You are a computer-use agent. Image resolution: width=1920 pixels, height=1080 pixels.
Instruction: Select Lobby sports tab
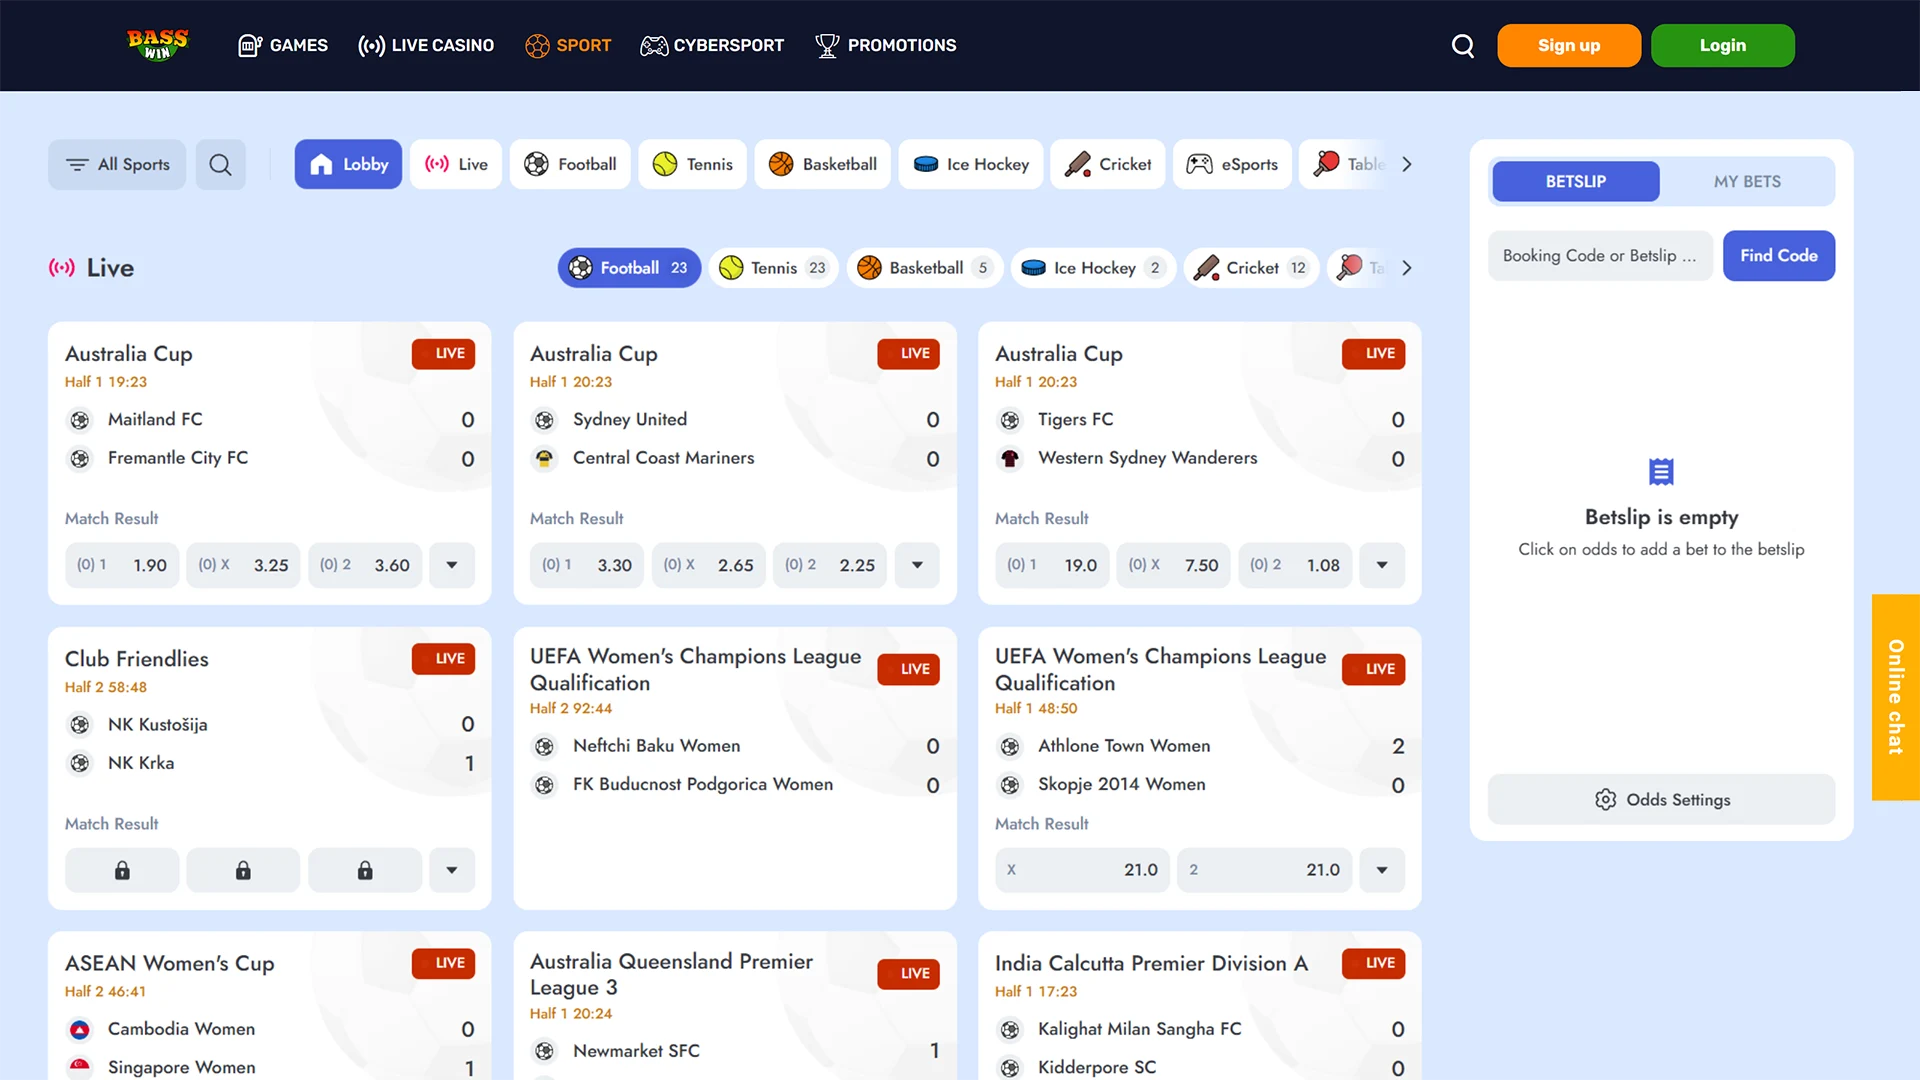[348, 164]
